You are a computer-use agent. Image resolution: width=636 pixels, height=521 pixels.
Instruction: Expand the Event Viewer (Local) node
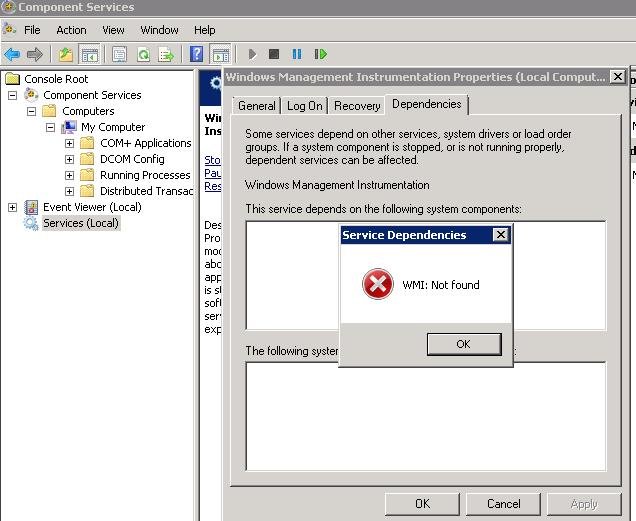(x=13, y=207)
